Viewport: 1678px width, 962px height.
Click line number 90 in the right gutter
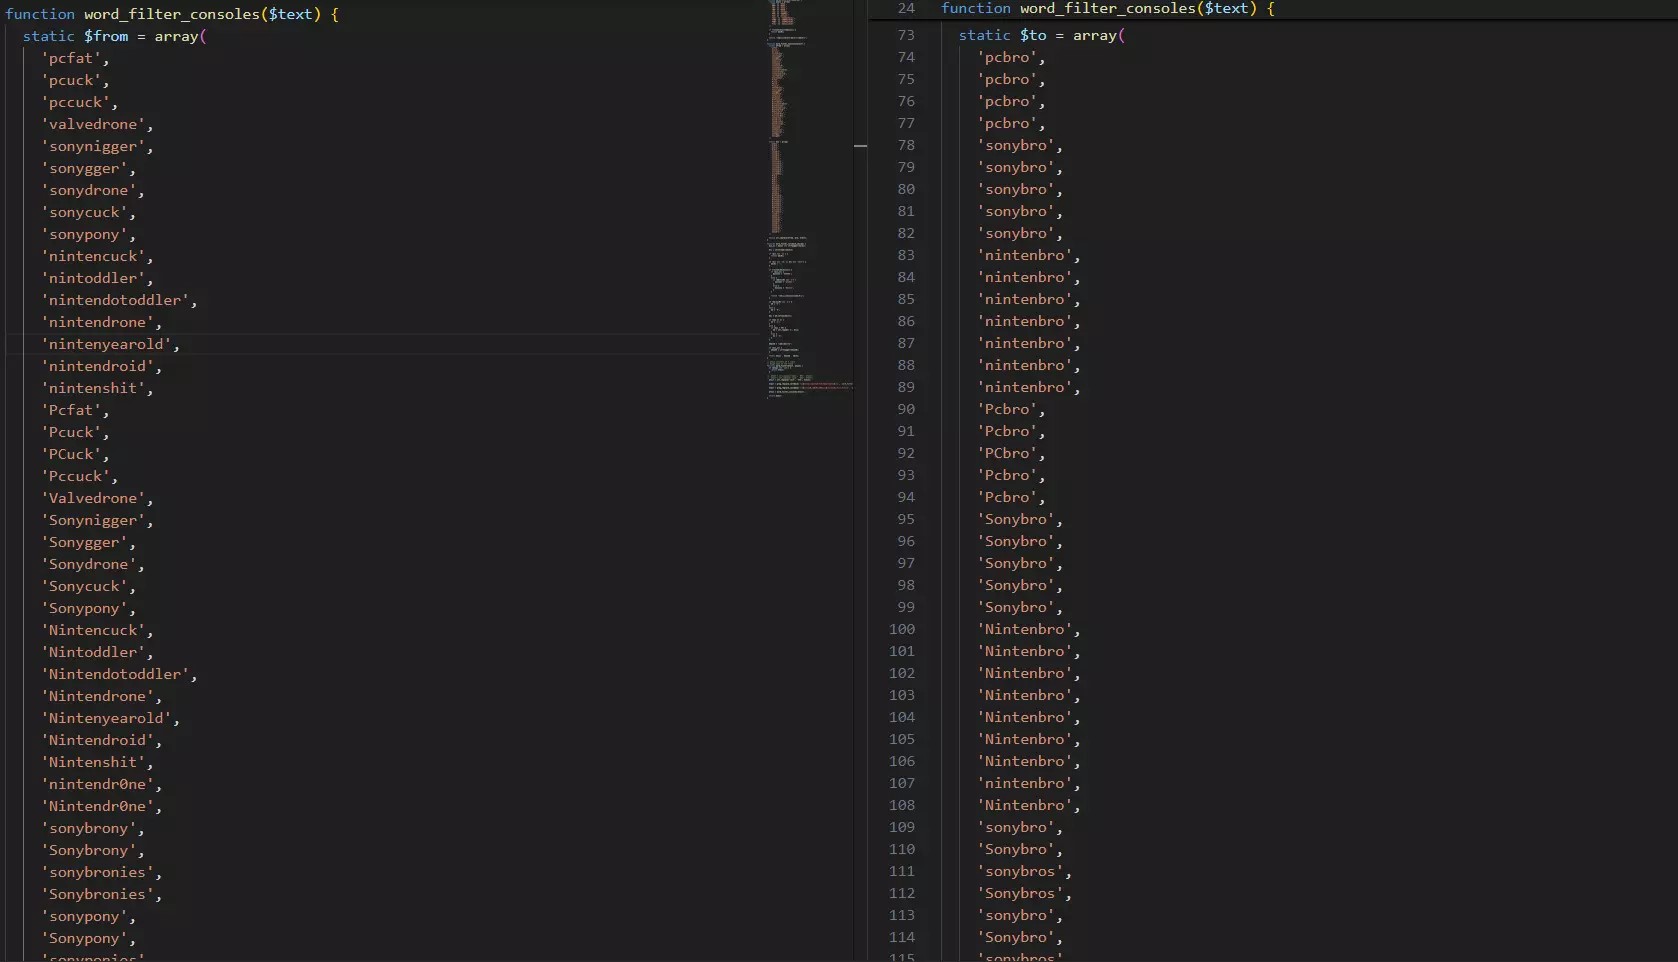coord(905,409)
